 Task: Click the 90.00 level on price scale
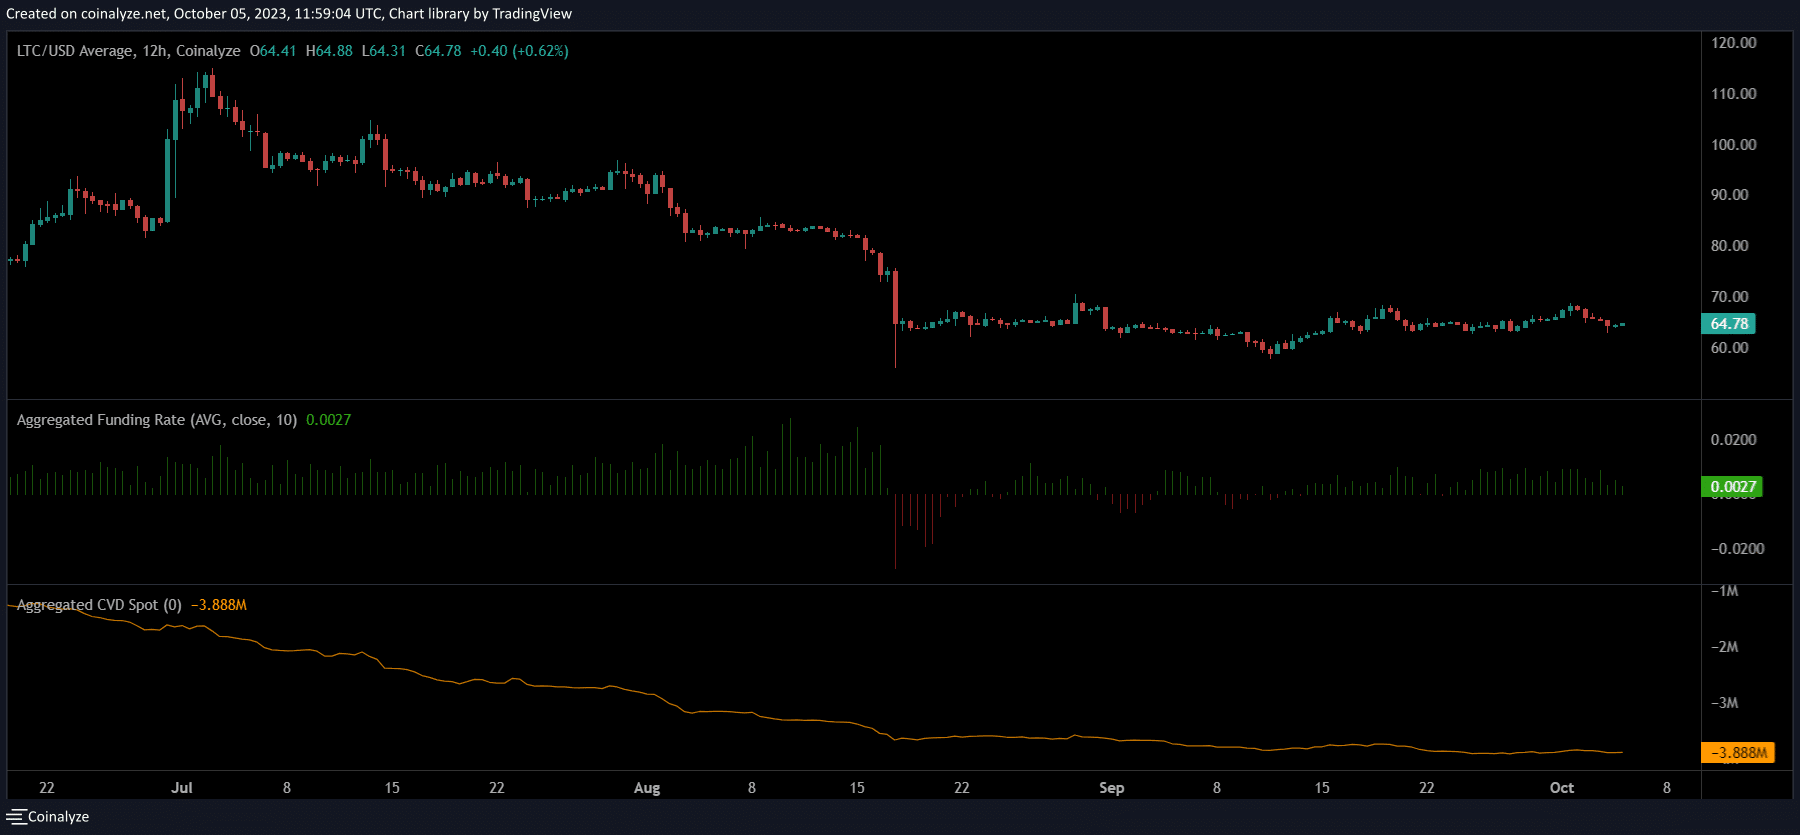(x=1729, y=195)
